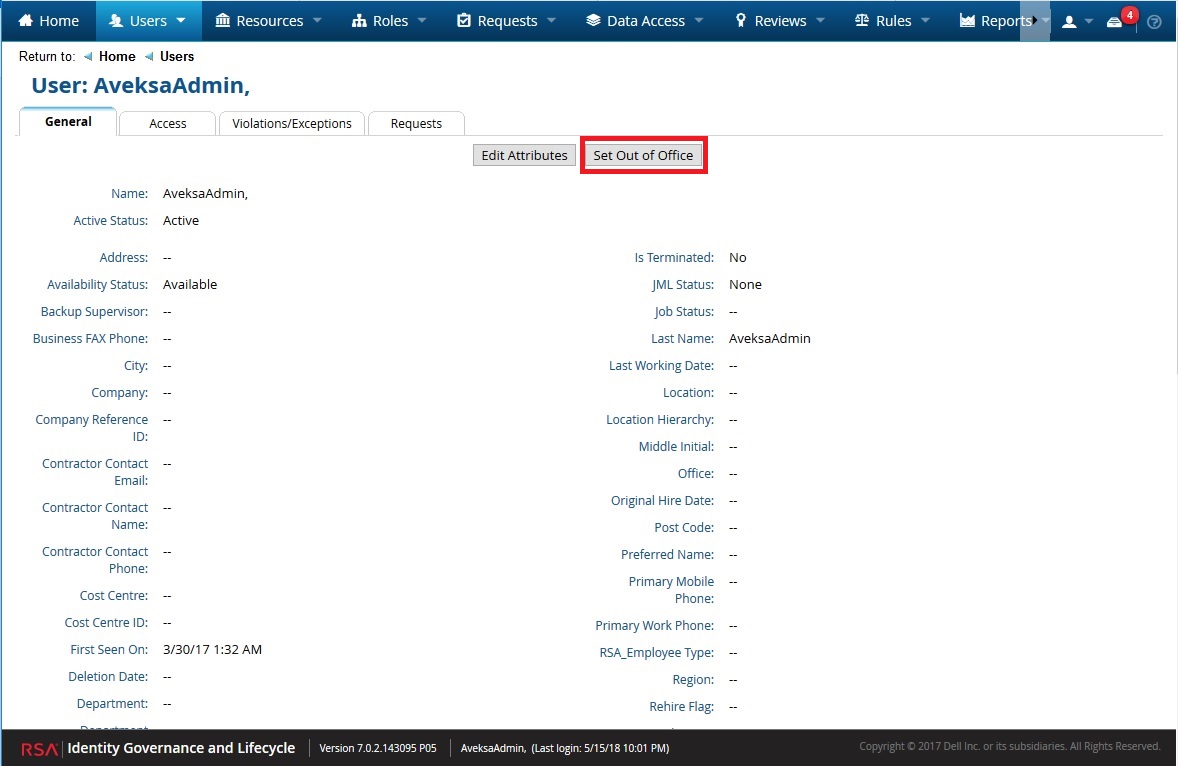Click the Rules balance scale icon
Image resolution: width=1178 pixels, height=766 pixels.
[x=862, y=21]
